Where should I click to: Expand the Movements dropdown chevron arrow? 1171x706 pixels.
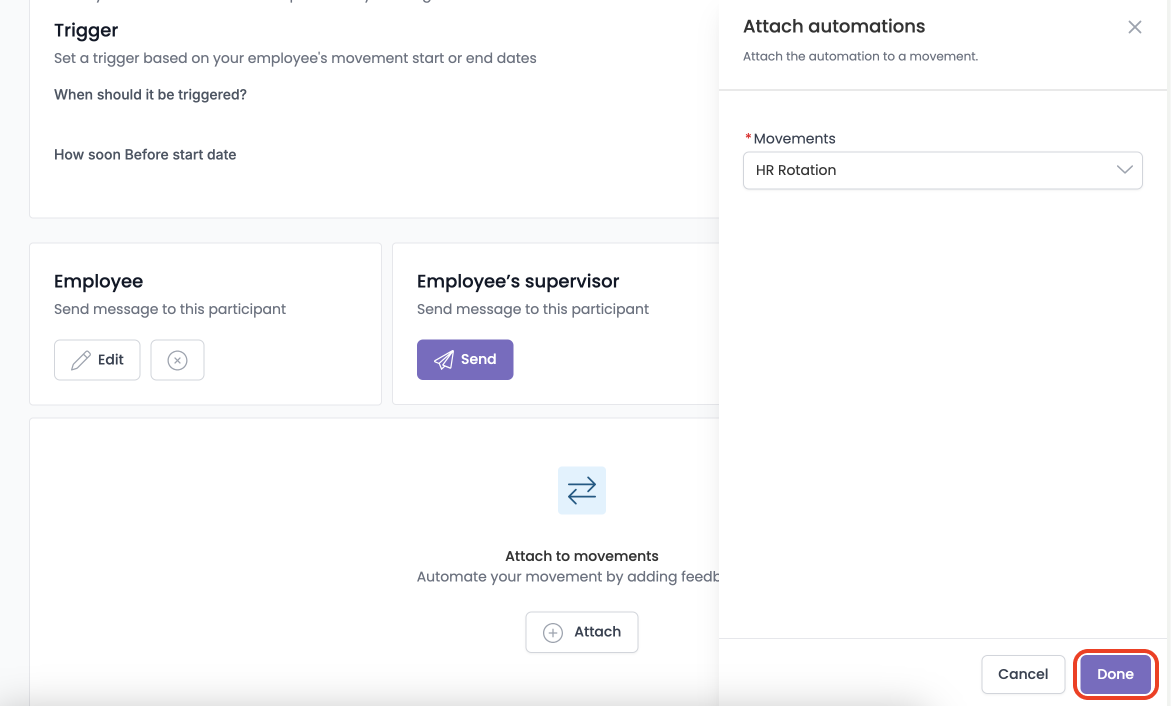[1124, 170]
